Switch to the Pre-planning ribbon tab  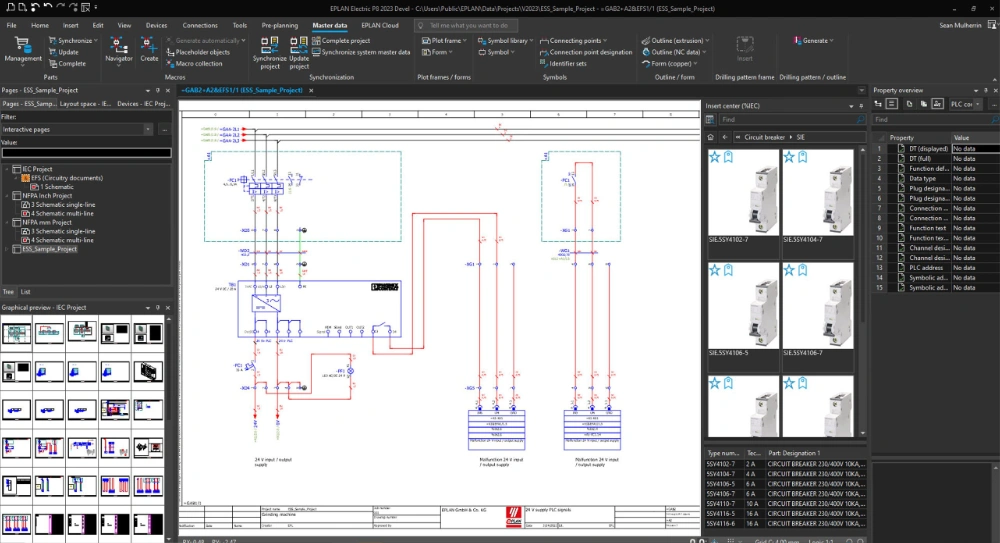pos(279,25)
